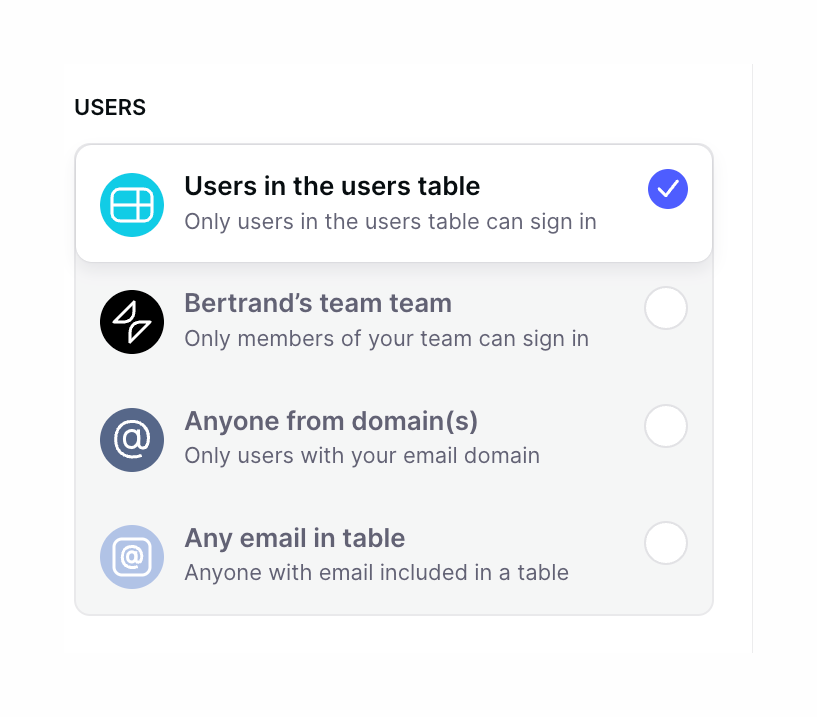Select the Users in the users table card
Screen dimensions: 817x717
(394, 202)
